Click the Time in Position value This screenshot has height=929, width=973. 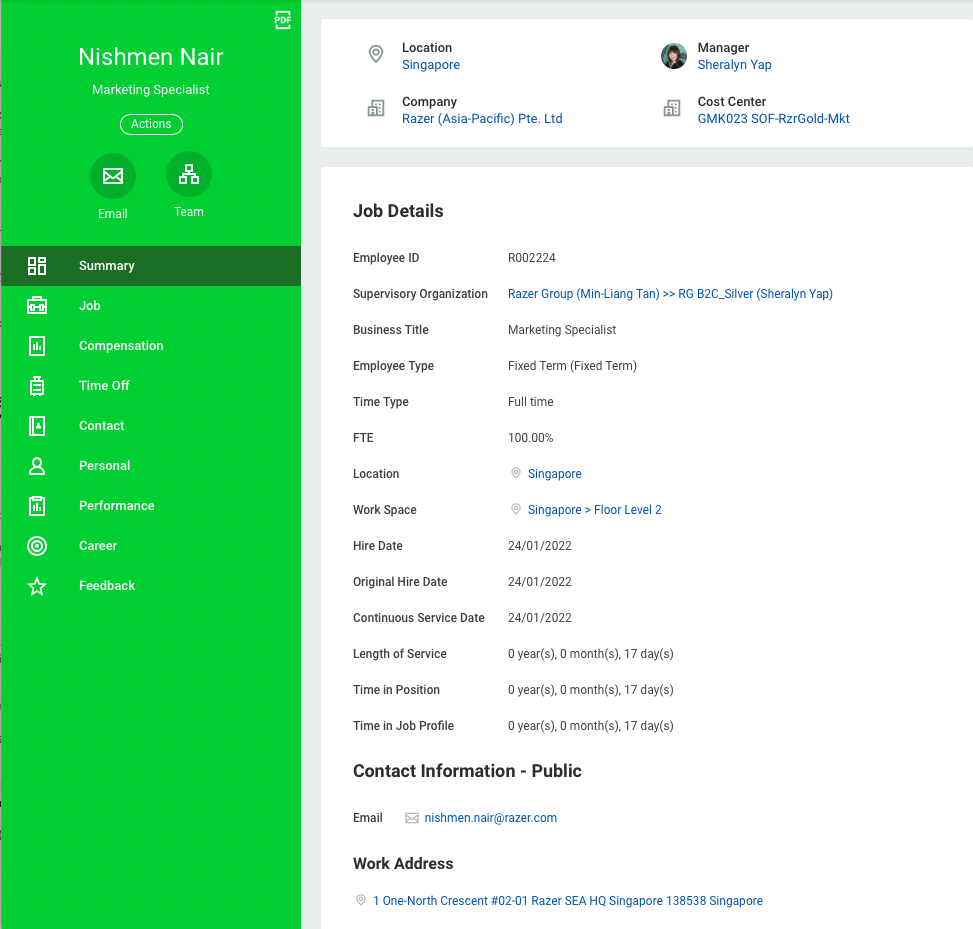591,689
